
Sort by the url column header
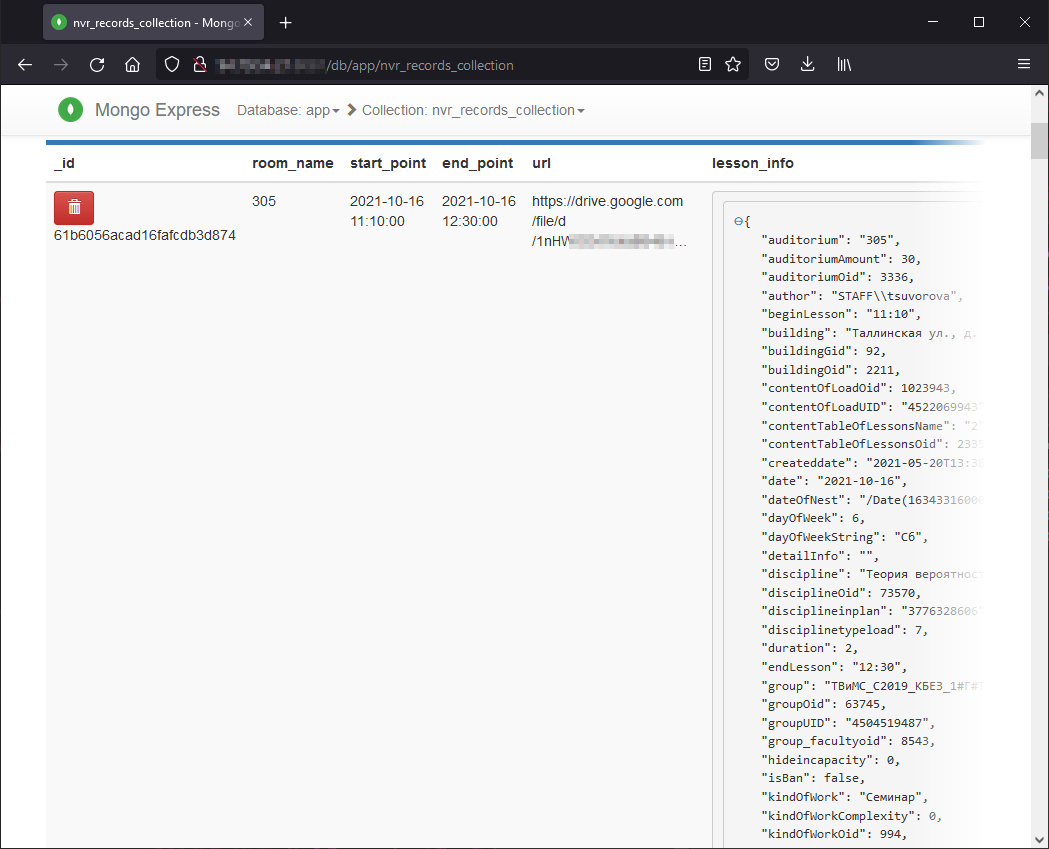click(541, 163)
